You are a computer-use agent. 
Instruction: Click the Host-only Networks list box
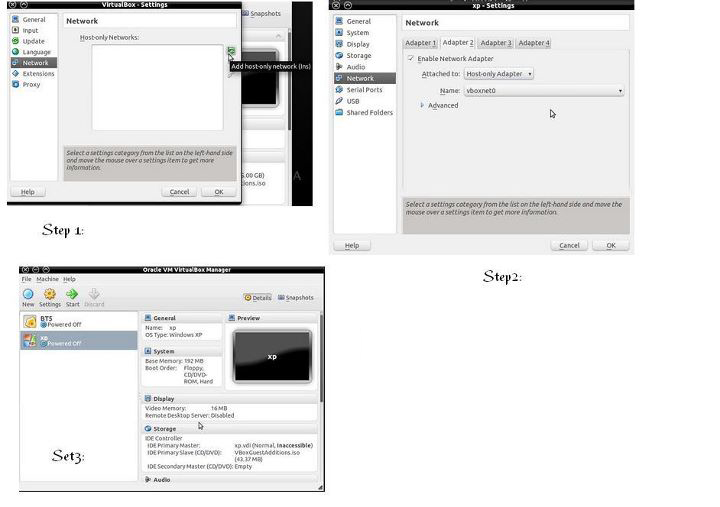158,87
